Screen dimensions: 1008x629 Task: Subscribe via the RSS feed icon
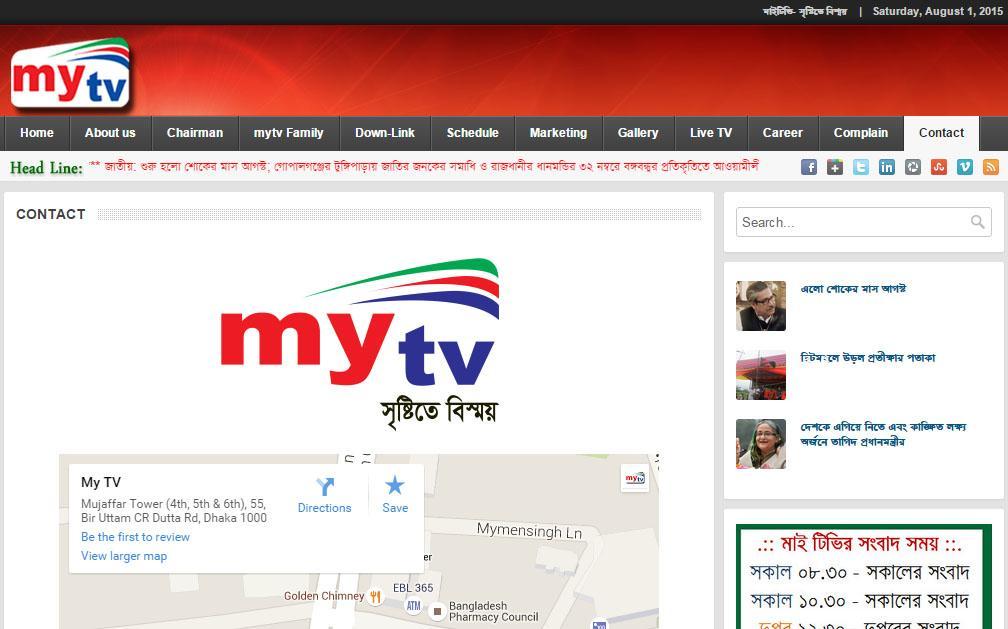[989, 167]
